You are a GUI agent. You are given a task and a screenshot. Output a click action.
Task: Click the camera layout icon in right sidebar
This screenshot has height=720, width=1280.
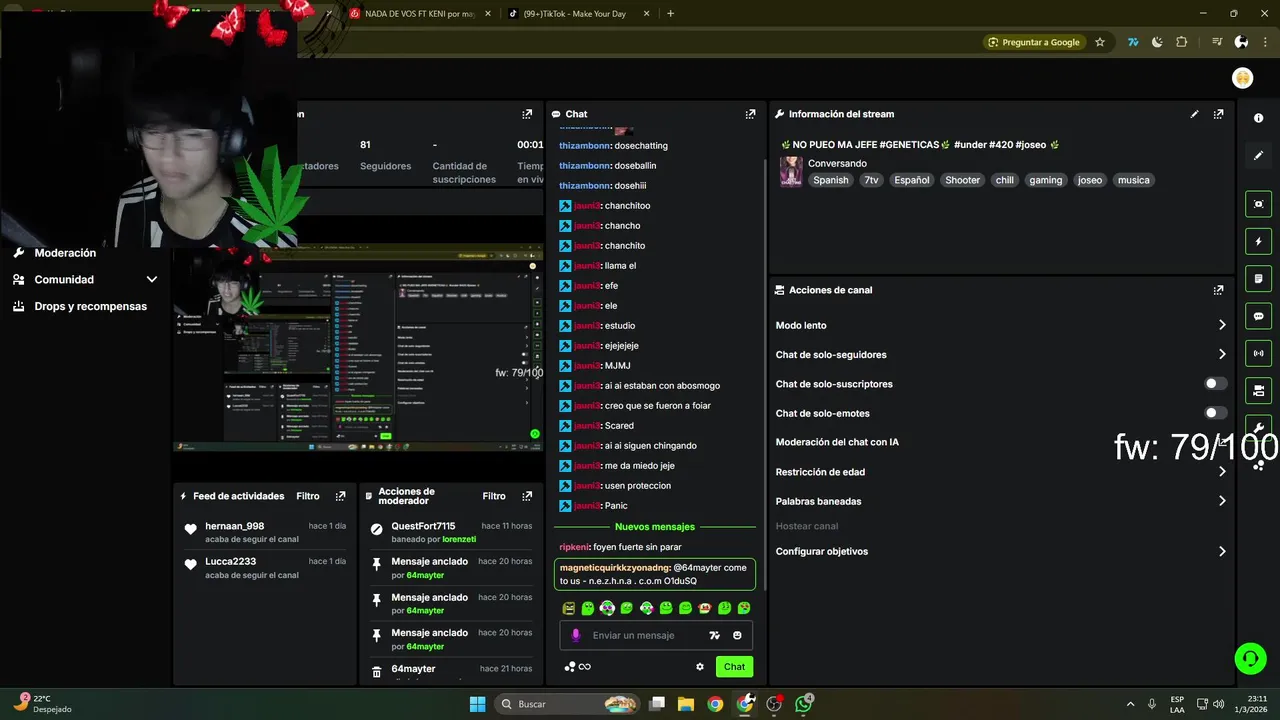pos(1258,390)
